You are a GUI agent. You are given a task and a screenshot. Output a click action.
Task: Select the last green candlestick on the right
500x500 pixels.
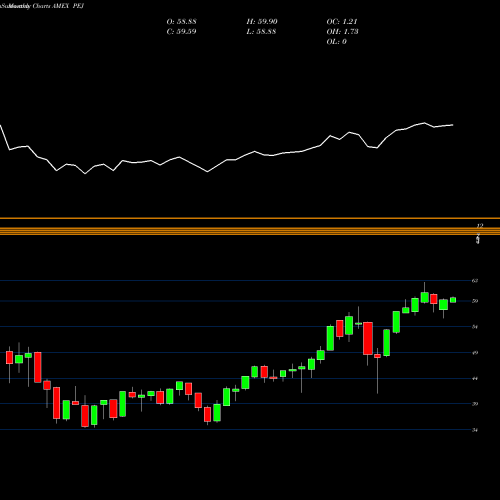[x=453, y=300]
